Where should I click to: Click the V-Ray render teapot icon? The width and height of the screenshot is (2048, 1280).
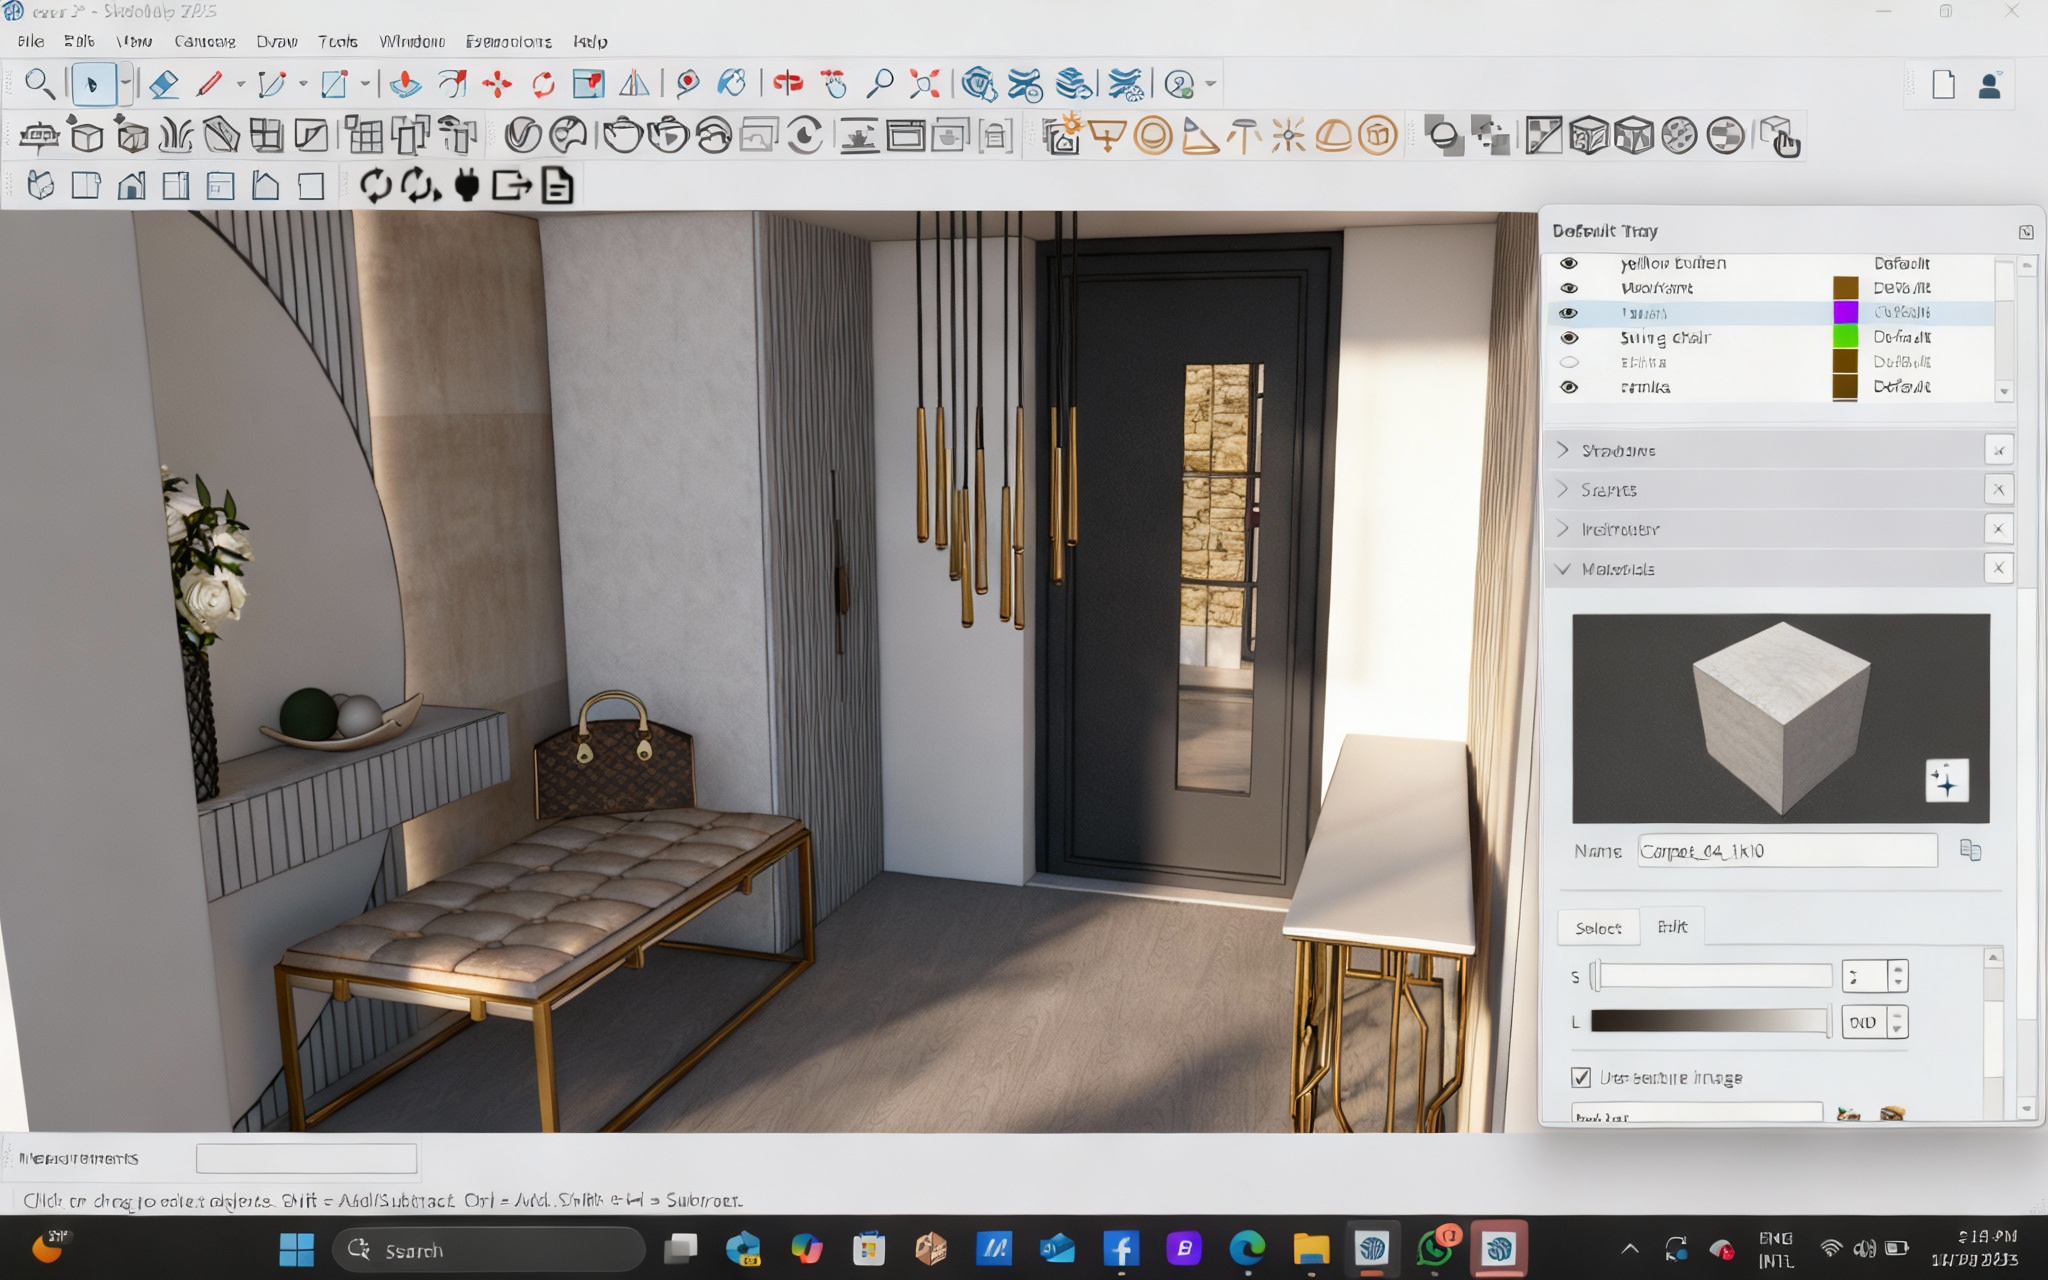tap(622, 135)
